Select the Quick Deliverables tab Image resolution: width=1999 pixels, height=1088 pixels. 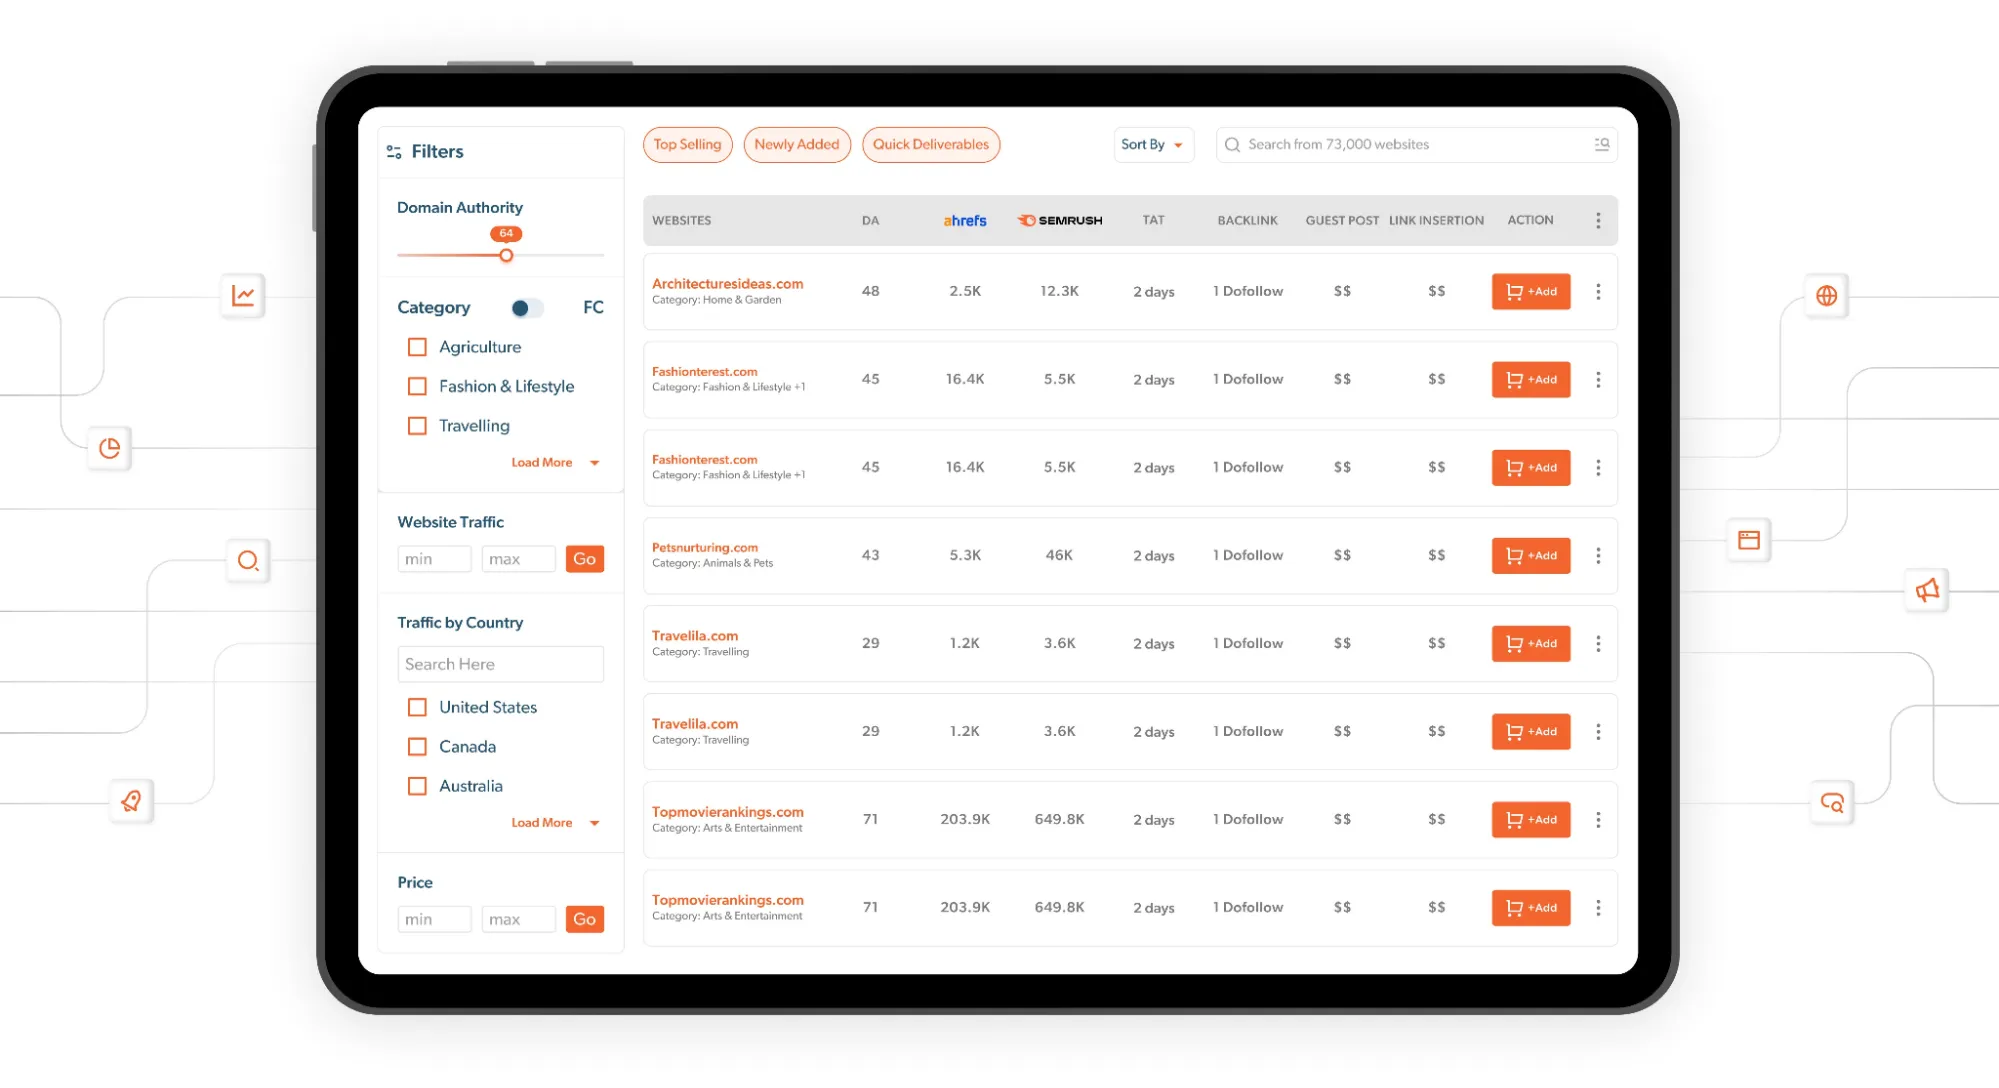[931, 145]
